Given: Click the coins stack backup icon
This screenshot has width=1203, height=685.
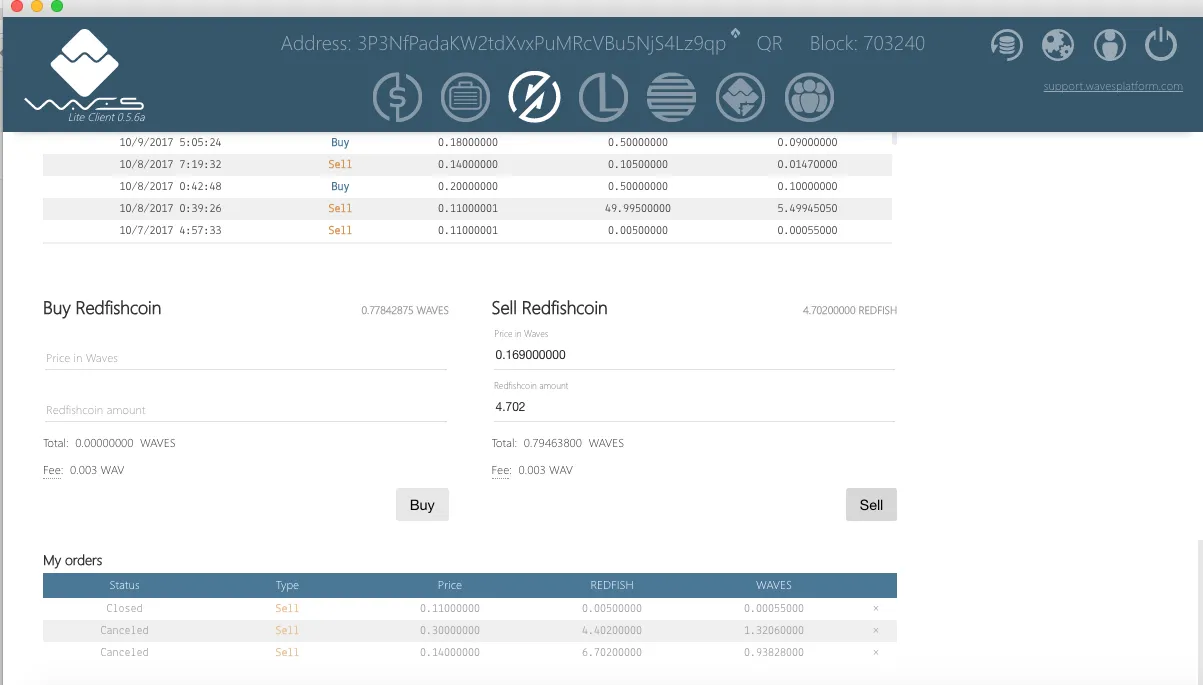Looking at the screenshot, I should click(x=1007, y=45).
